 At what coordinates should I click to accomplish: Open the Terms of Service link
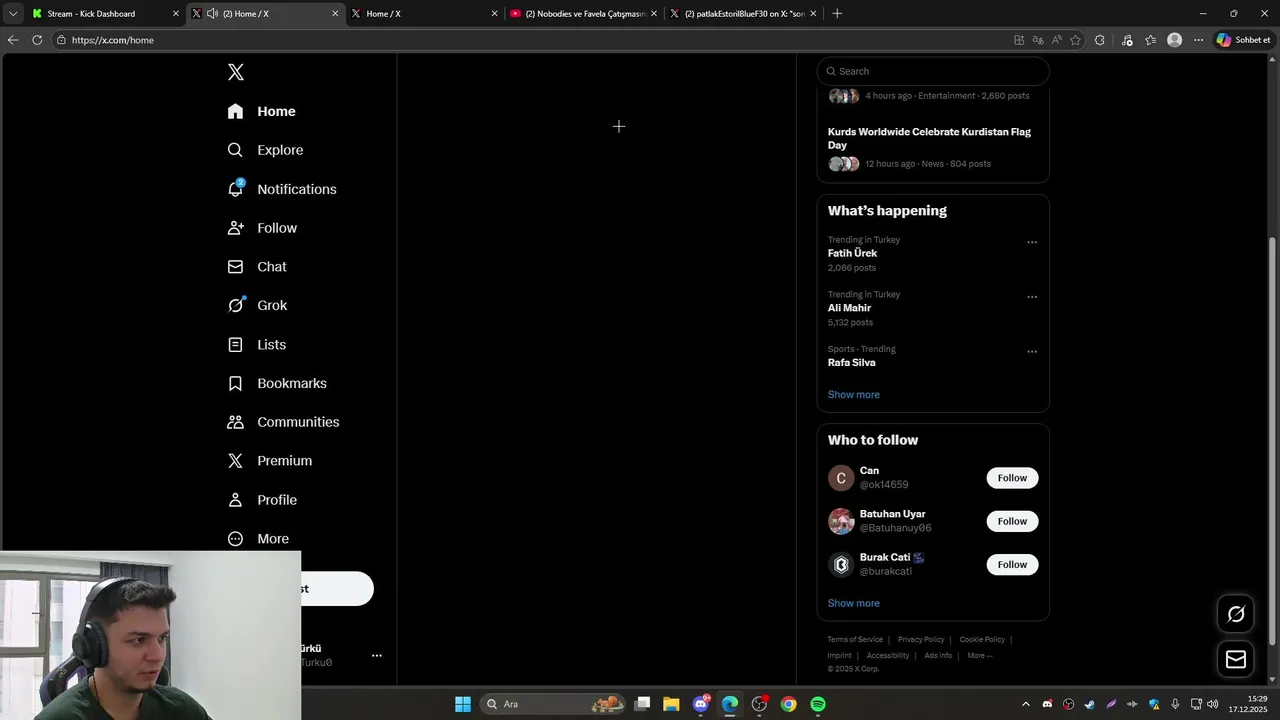point(855,640)
